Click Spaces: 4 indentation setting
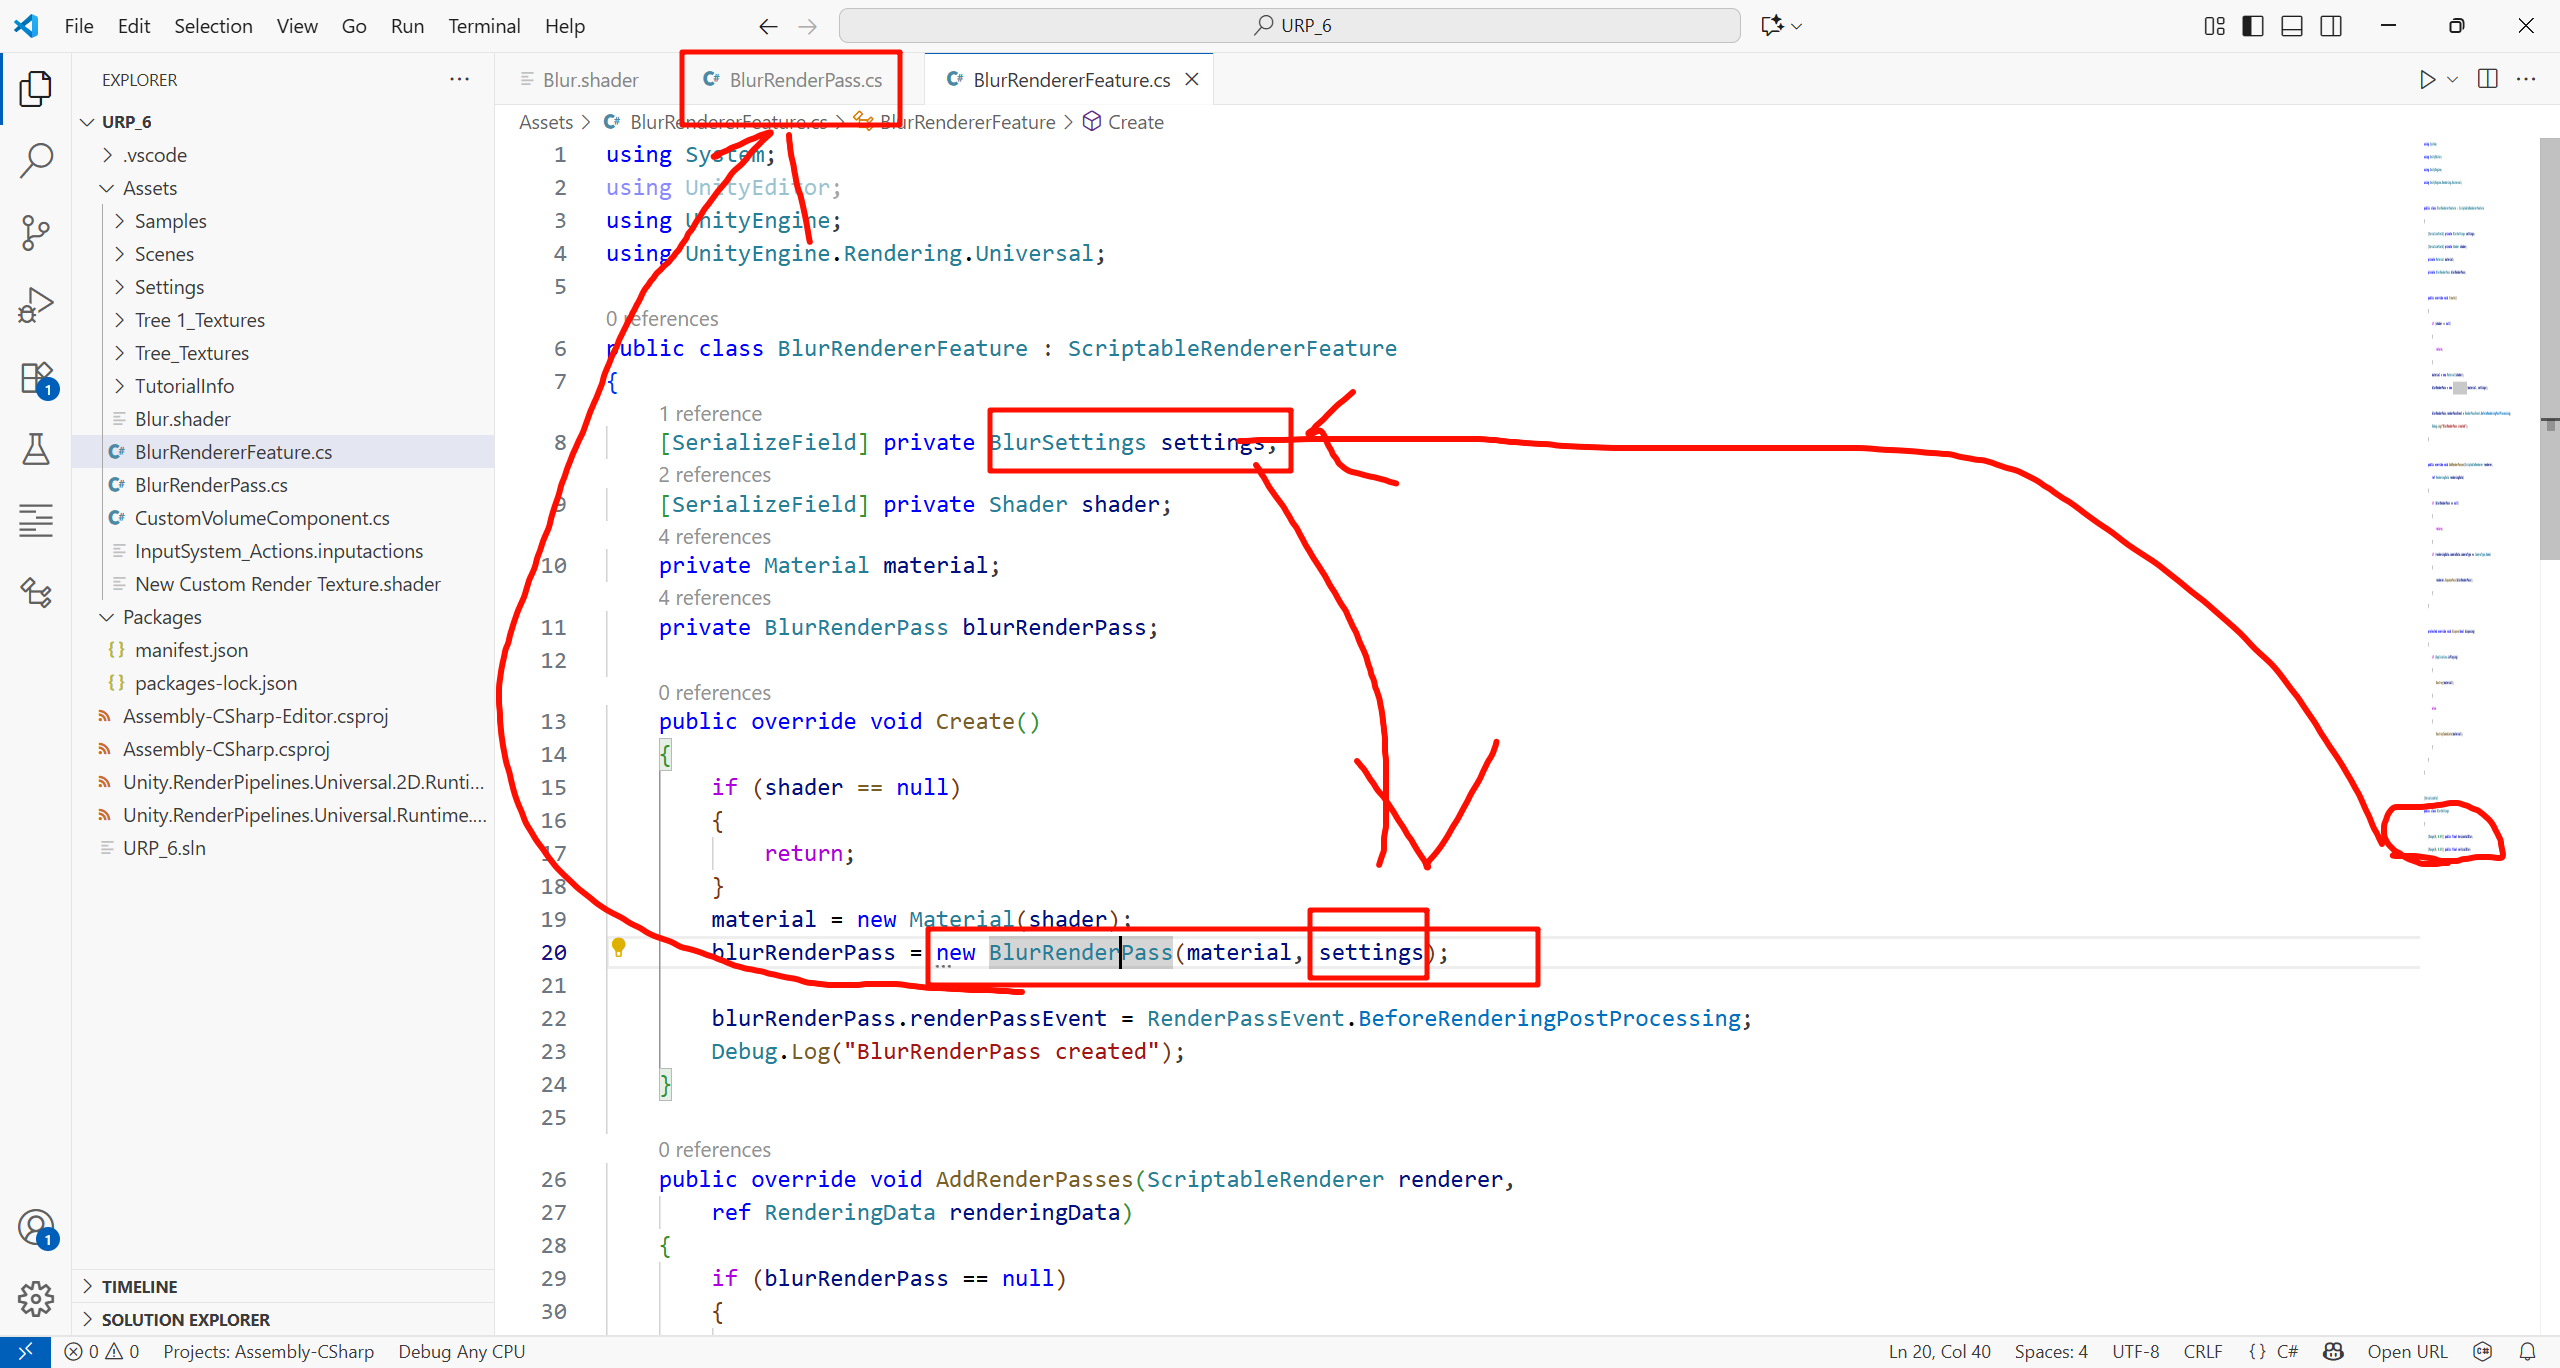This screenshot has height=1368, width=2560. click(2051, 1352)
